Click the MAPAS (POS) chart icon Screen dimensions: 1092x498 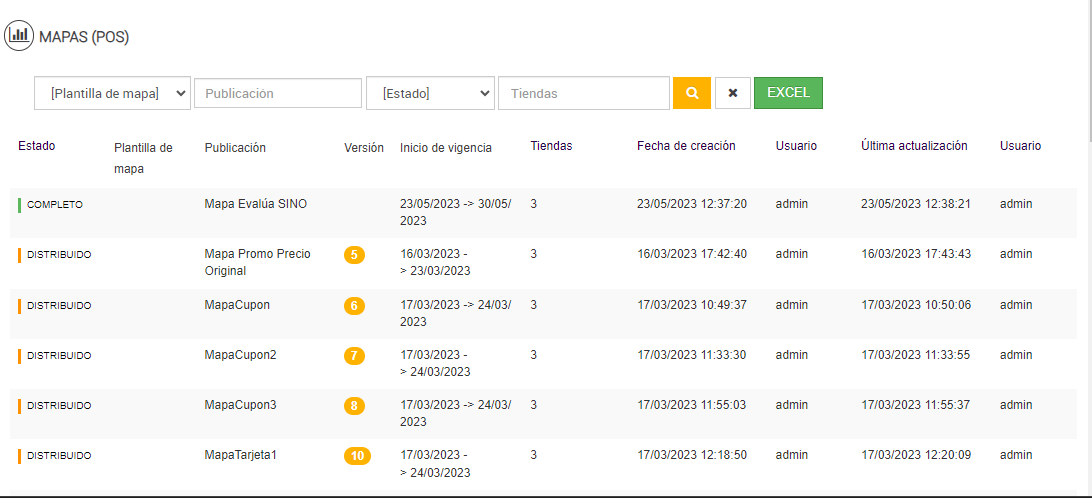click(x=19, y=36)
